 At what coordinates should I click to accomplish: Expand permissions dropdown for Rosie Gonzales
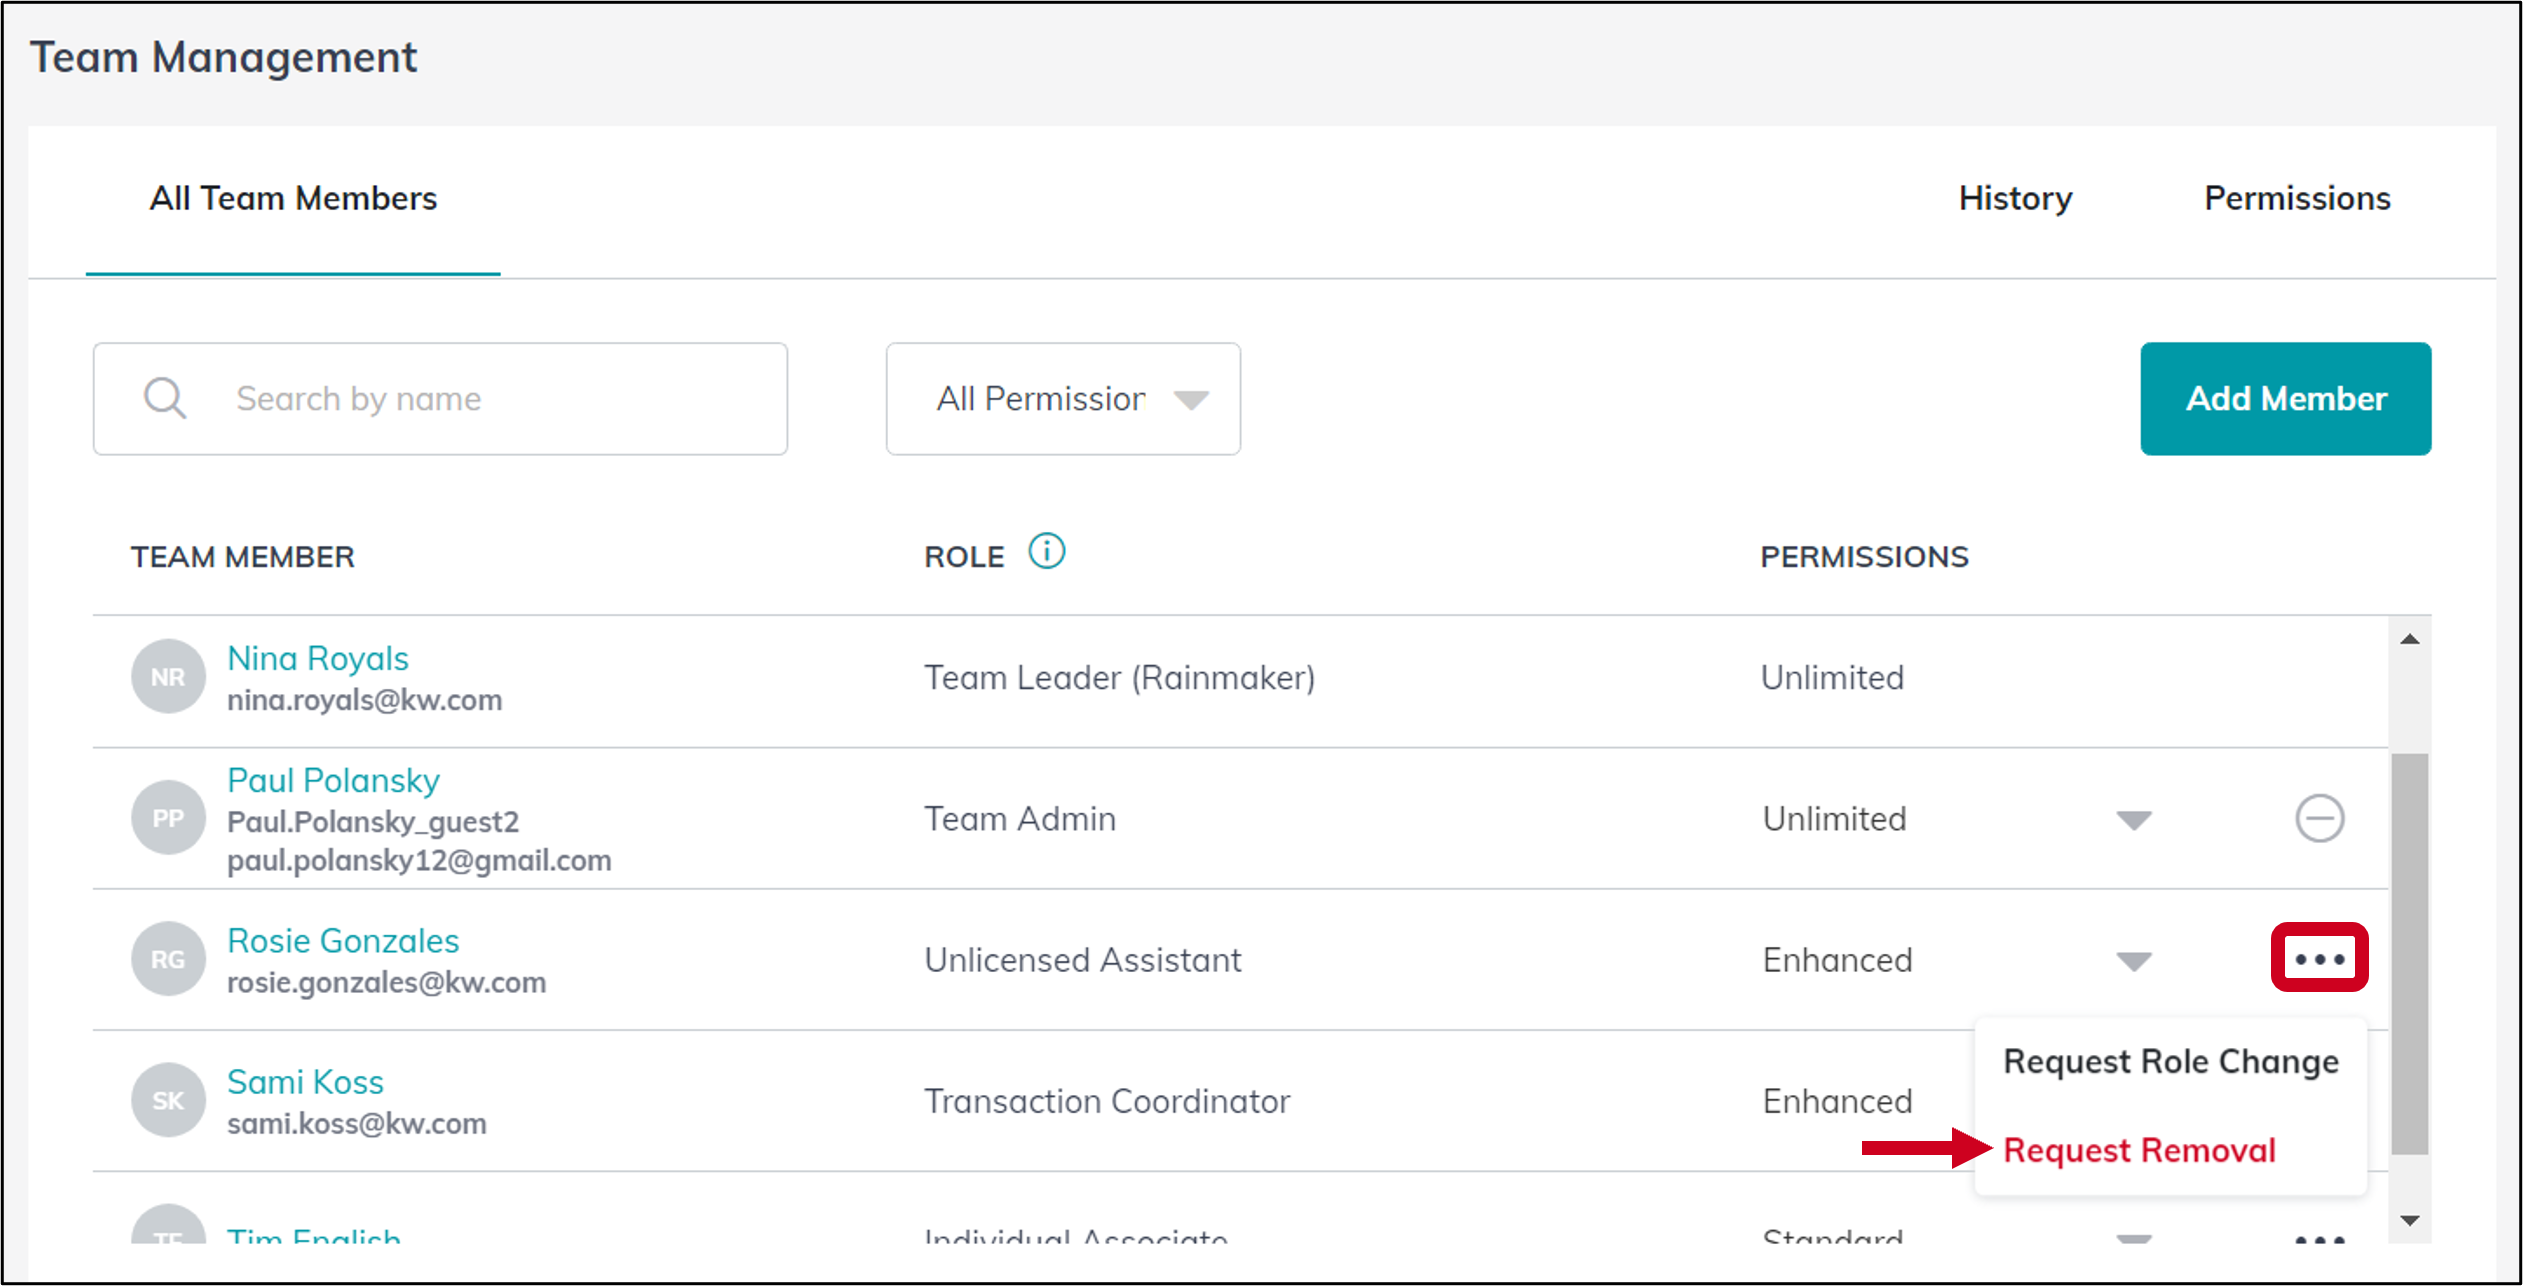pyautogui.click(x=2133, y=962)
